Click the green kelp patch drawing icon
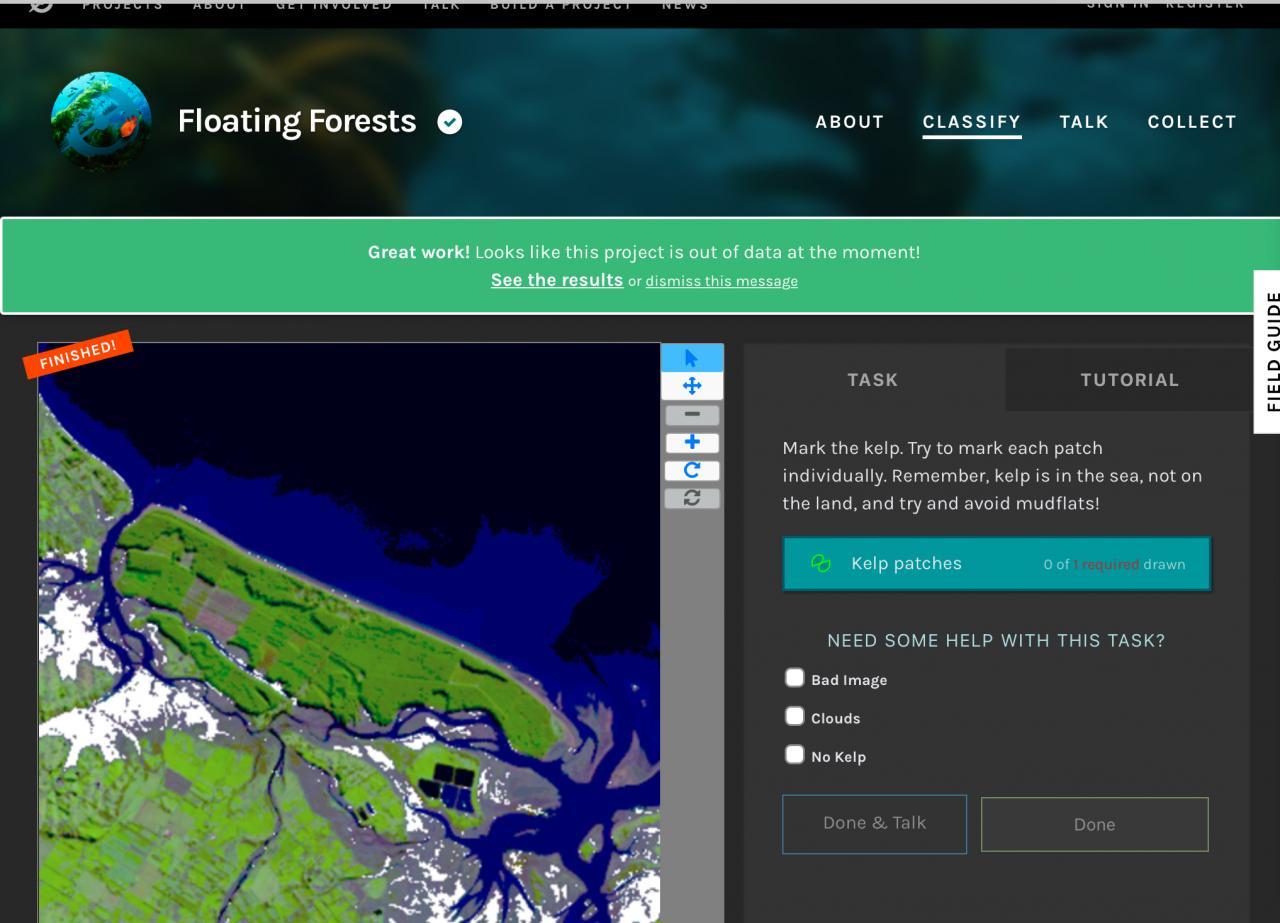Viewport: 1280px width, 923px height. (x=821, y=563)
